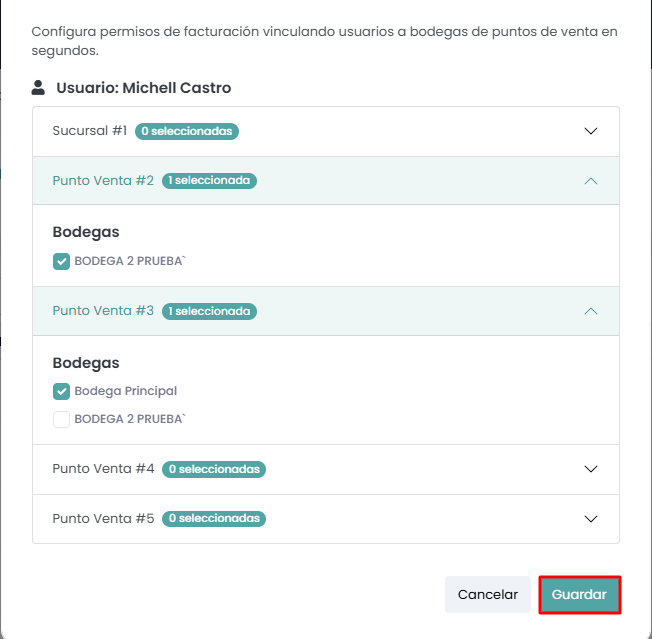Expand the Punto Venta #5 chevron
This screenshot has height=639, width=652.
coord(590,519)
